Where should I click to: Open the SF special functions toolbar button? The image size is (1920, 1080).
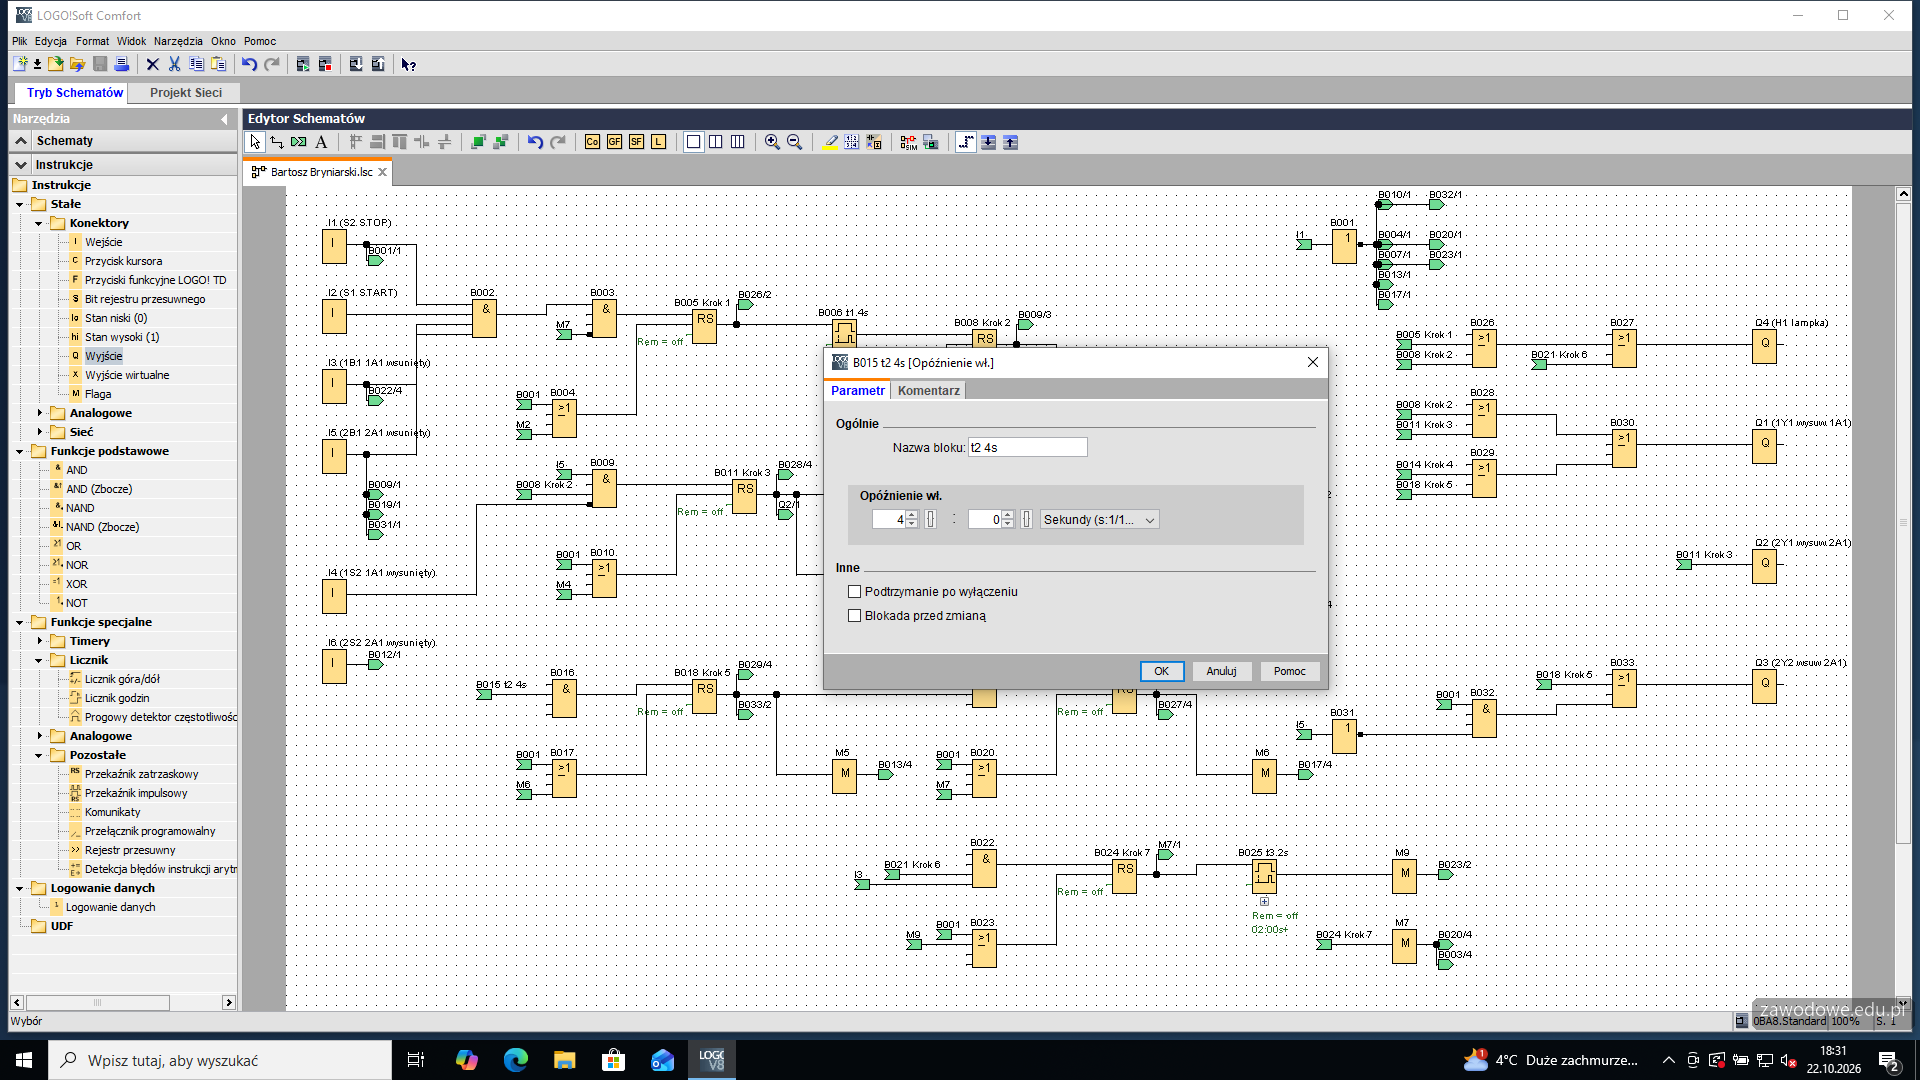click(636, 142)
